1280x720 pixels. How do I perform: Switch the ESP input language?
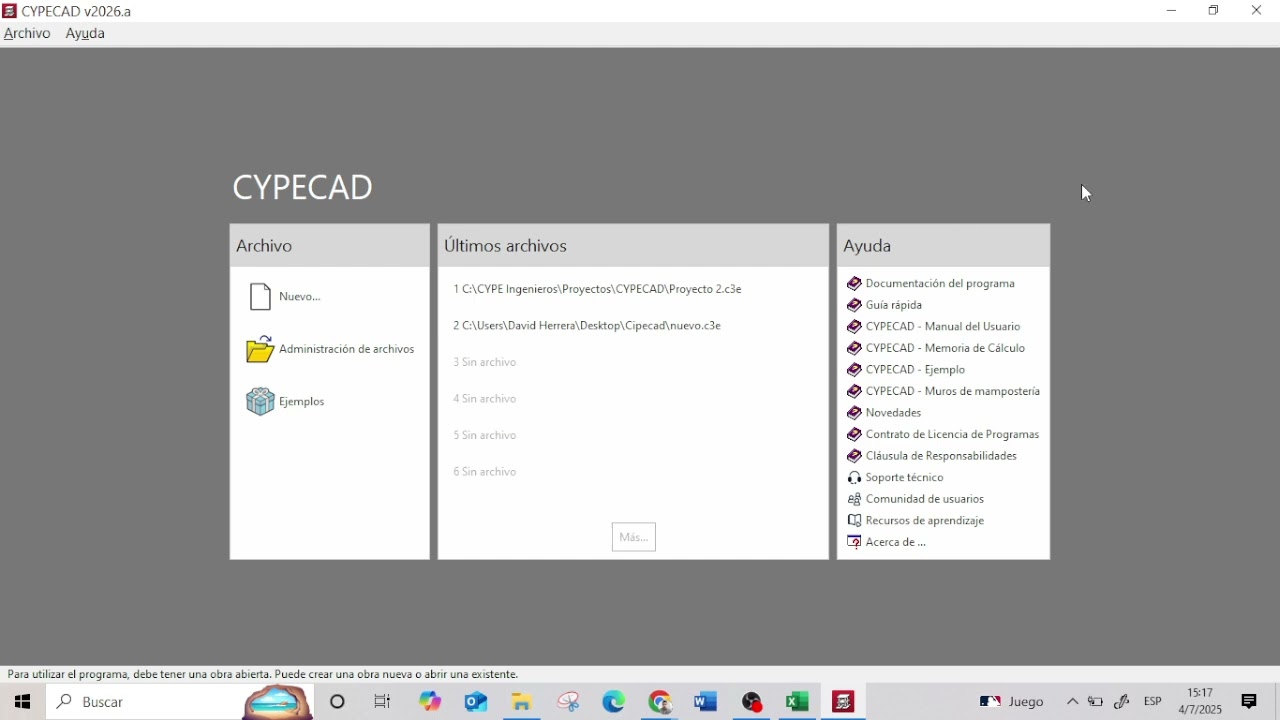(1155, 703)
